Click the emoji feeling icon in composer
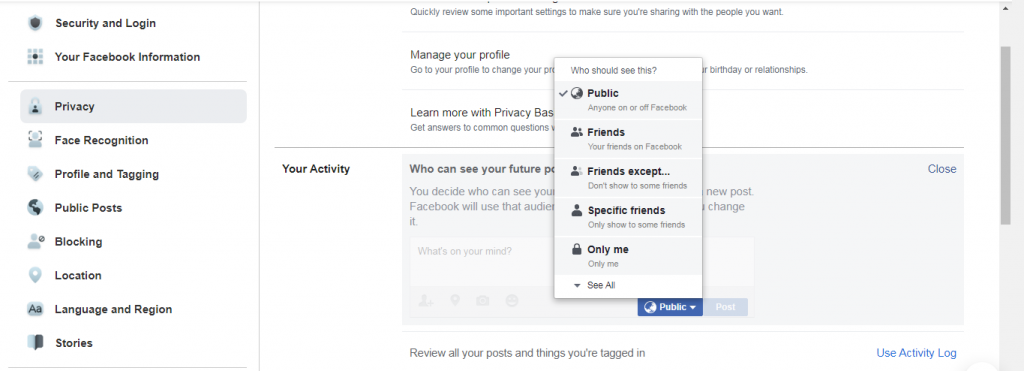Screen dimensions: 1024x371 coord(512,301)
